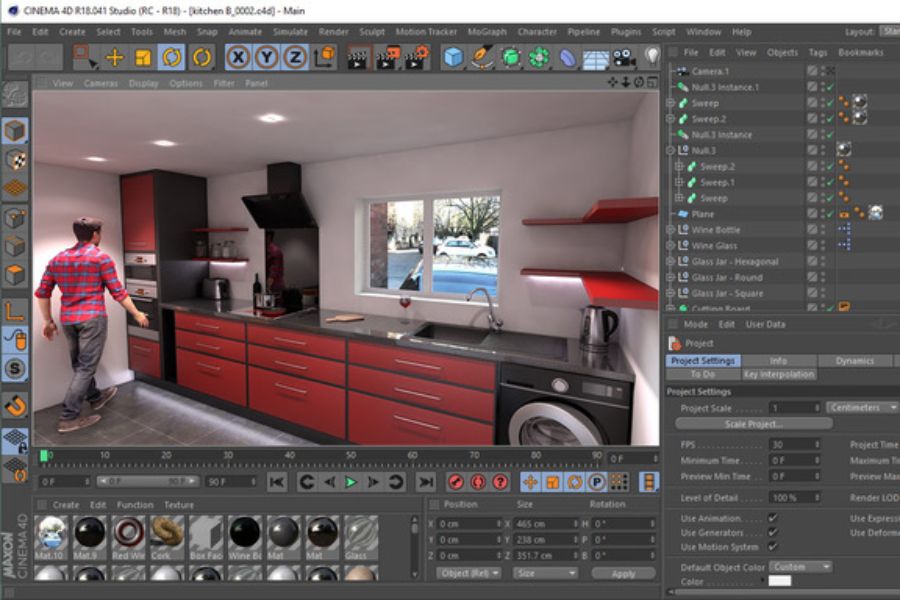Select the Rotate tool
The height and width of the screenshot is (600, 900).
[x=171, y=57]
